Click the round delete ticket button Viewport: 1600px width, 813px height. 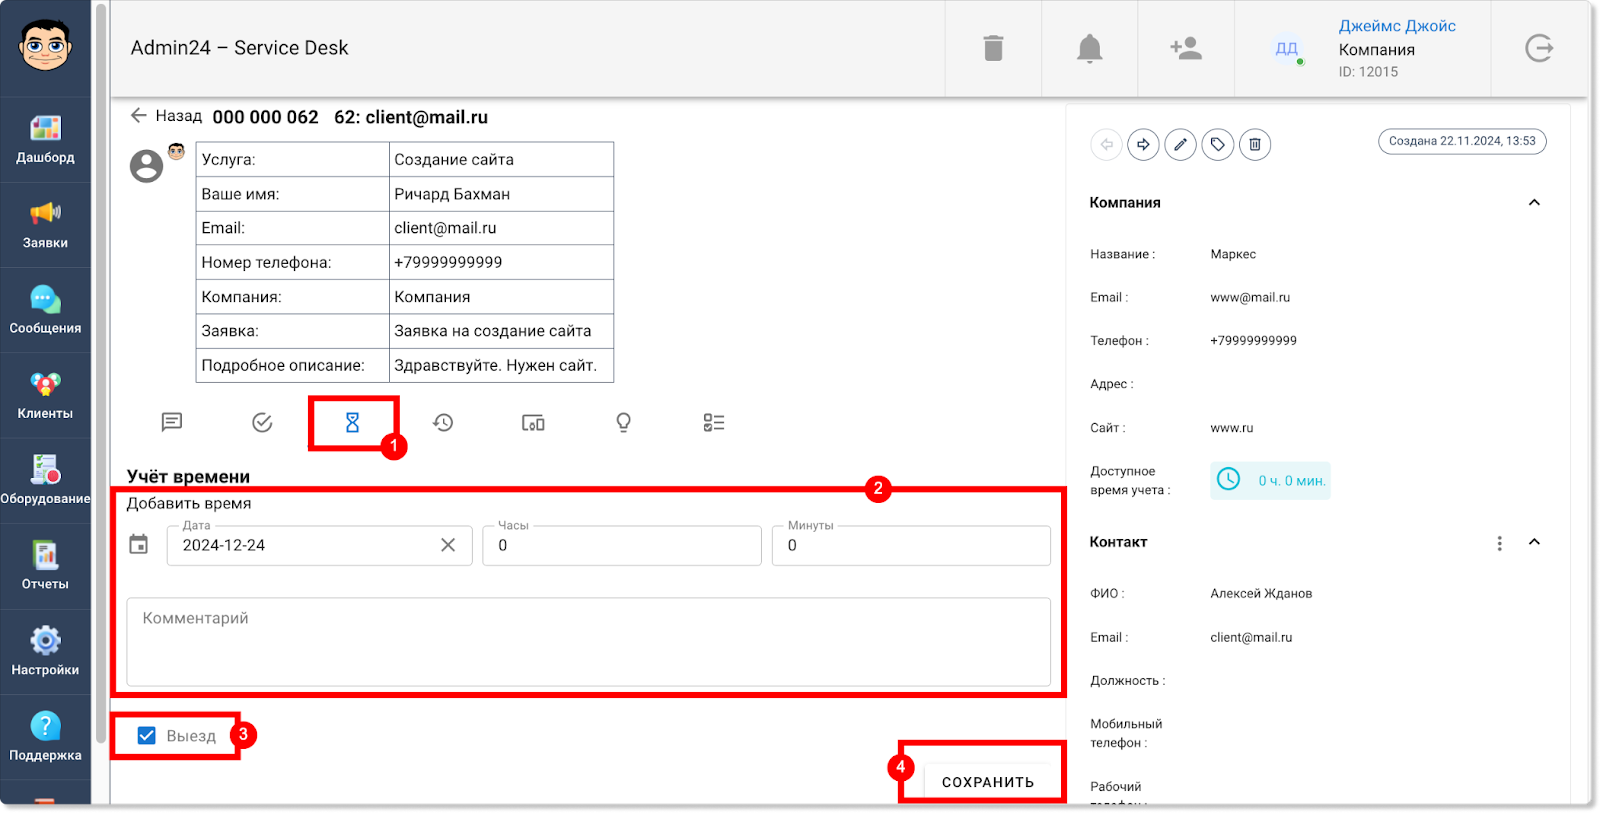click(x=1255, y=145)
